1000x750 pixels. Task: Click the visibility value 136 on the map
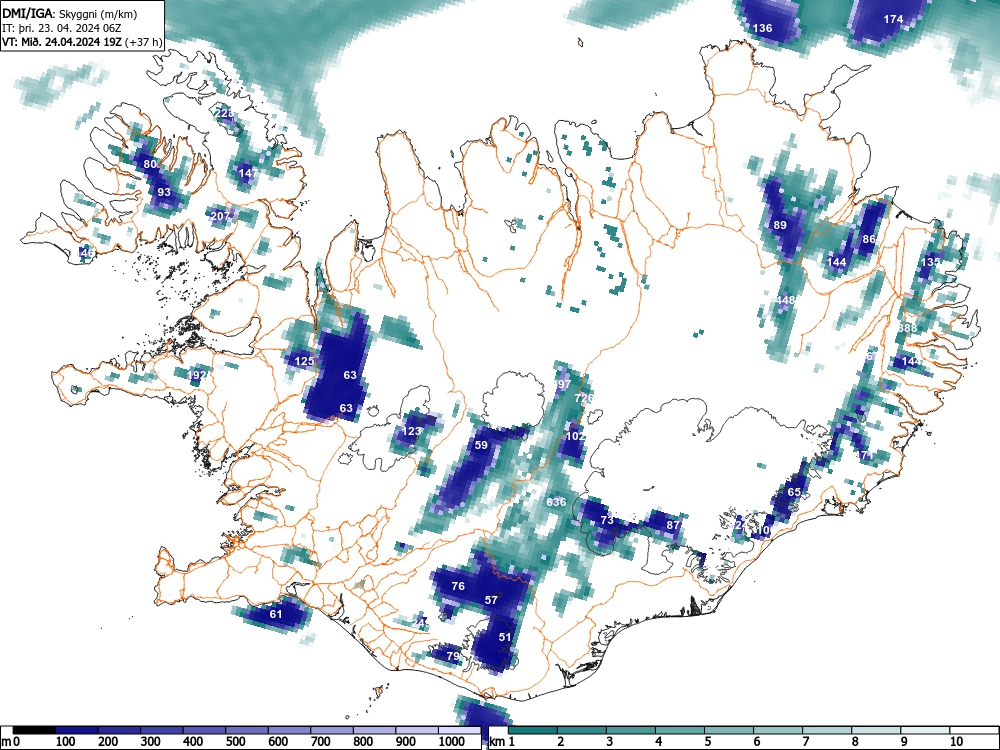click(762, 28)
